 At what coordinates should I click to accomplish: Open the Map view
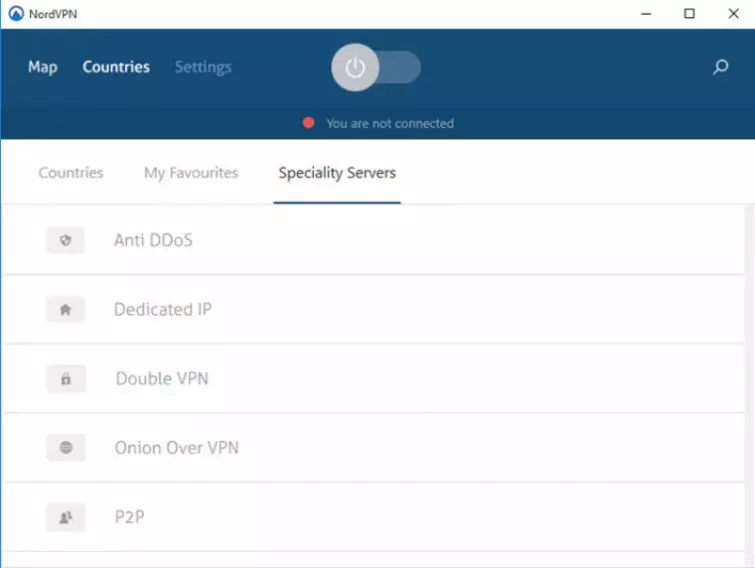43,67
